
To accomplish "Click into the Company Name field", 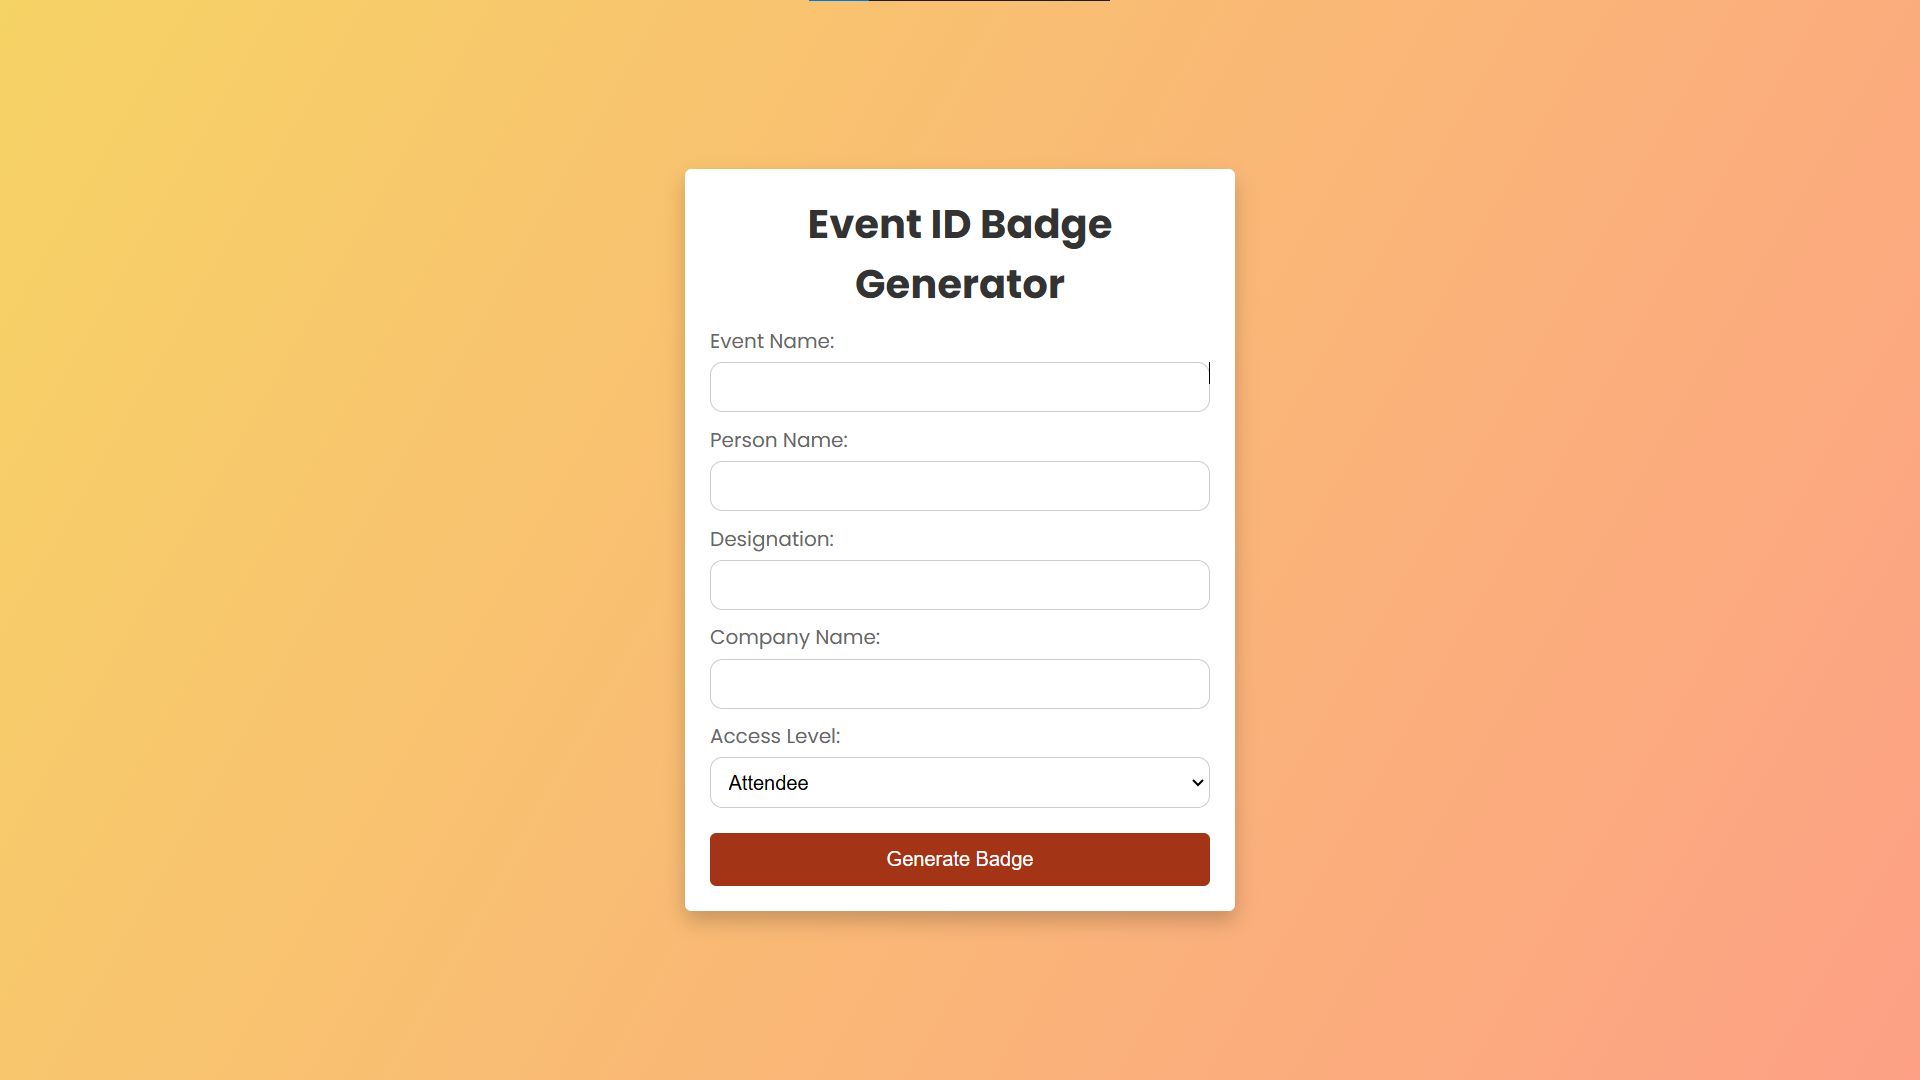I will (x=959, y=684).
